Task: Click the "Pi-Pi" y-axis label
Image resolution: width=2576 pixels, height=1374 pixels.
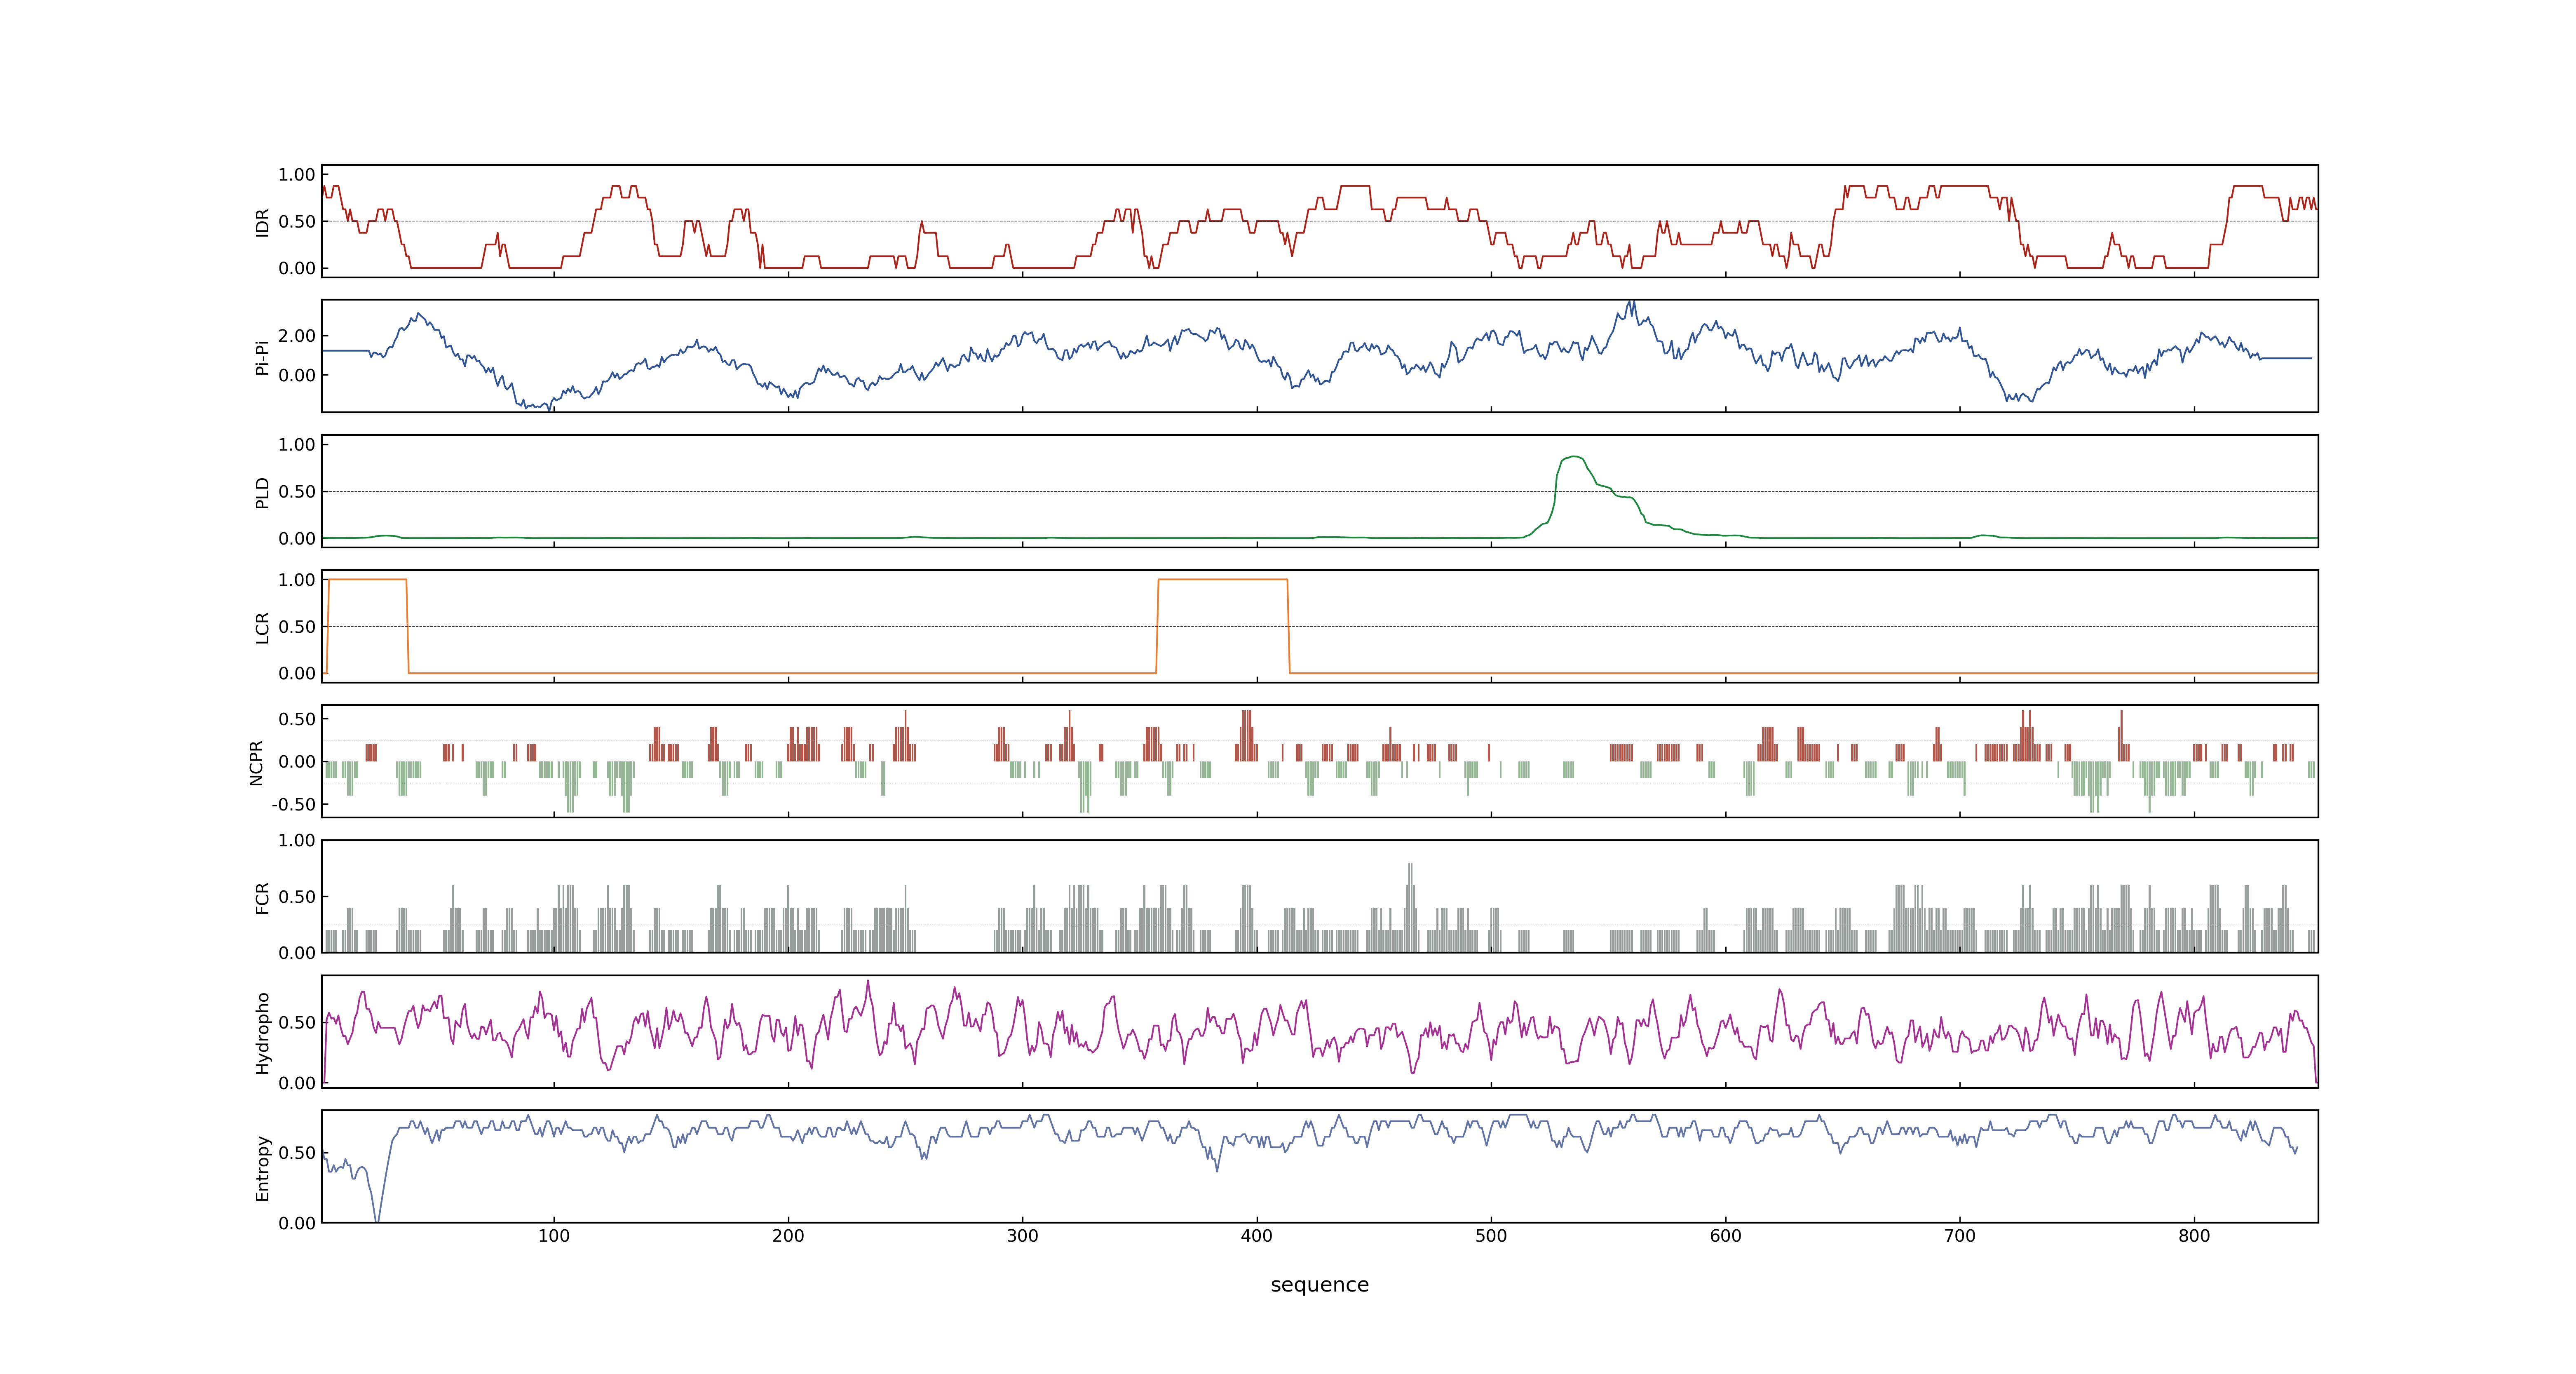Action: click(x=262, y=357)
